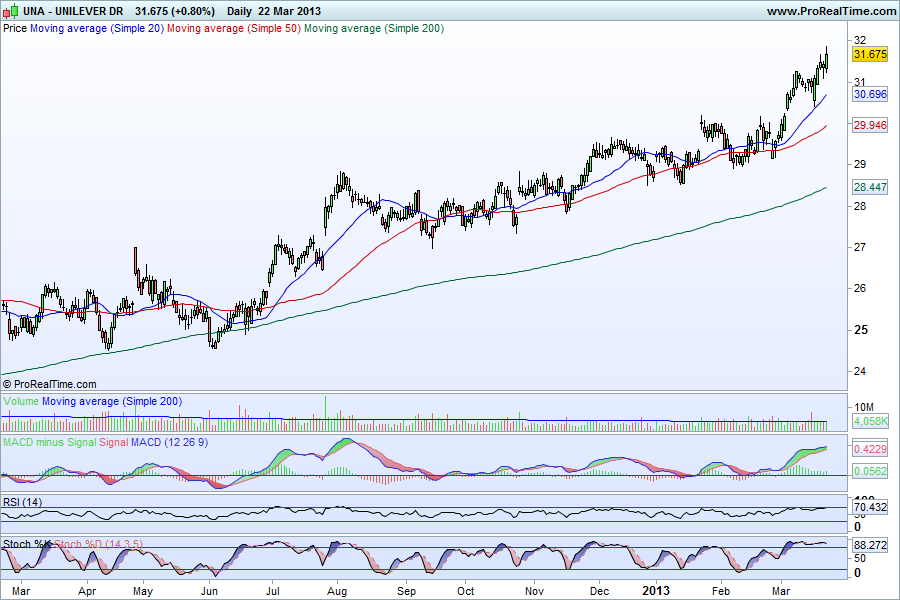Click the 31.675 (+0.80%) quote text
This screenshot has width=900, height=600.
175,11
